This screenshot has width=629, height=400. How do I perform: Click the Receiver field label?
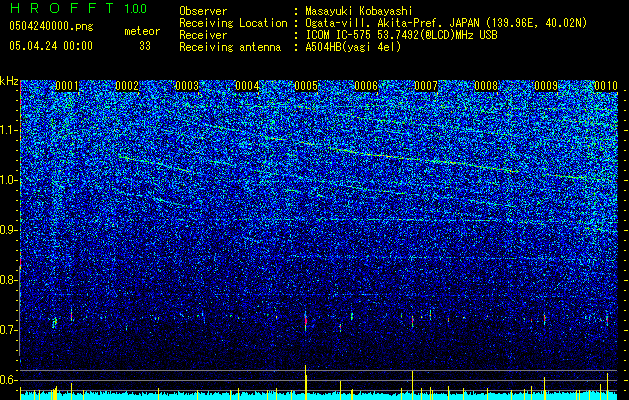203,35
